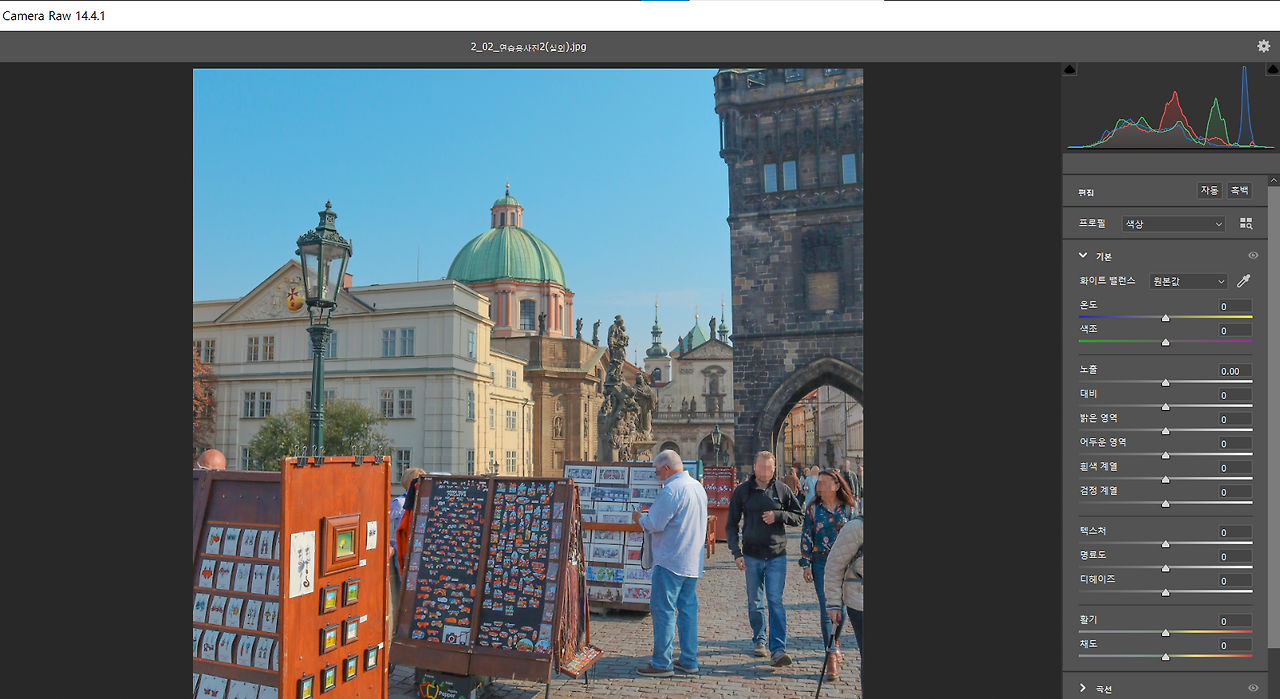Viewport: 1280px width, 699px height.
Task: Click the 채도 saturation slider handle
Action: pos(1165,657)
